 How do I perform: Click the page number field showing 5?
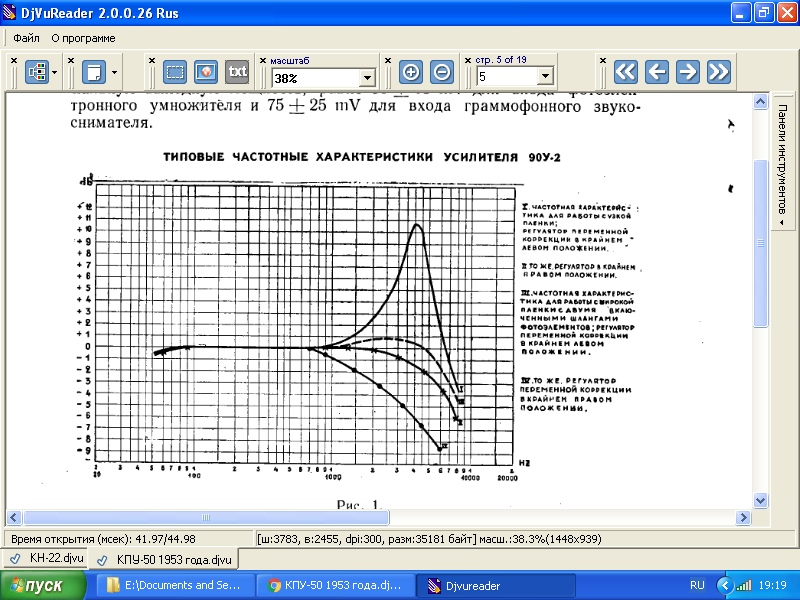507,77
